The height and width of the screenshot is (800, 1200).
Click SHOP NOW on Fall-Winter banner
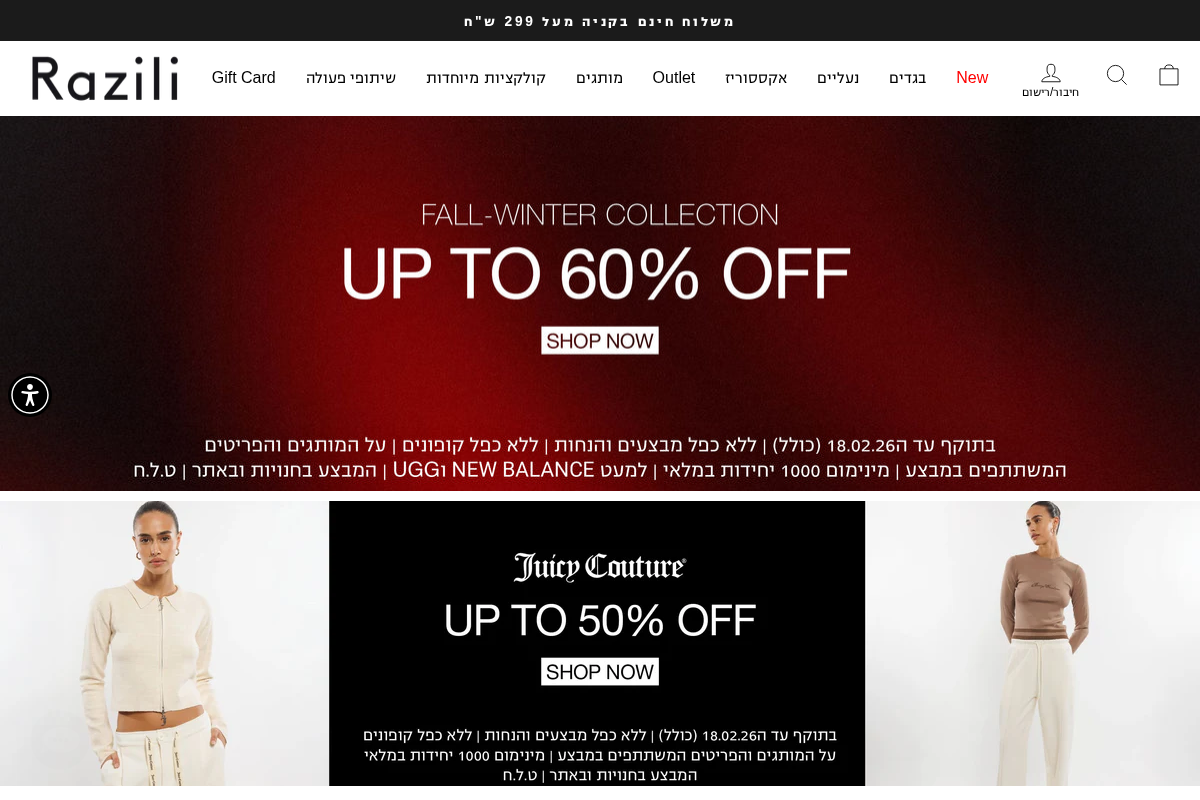[600, 340]
